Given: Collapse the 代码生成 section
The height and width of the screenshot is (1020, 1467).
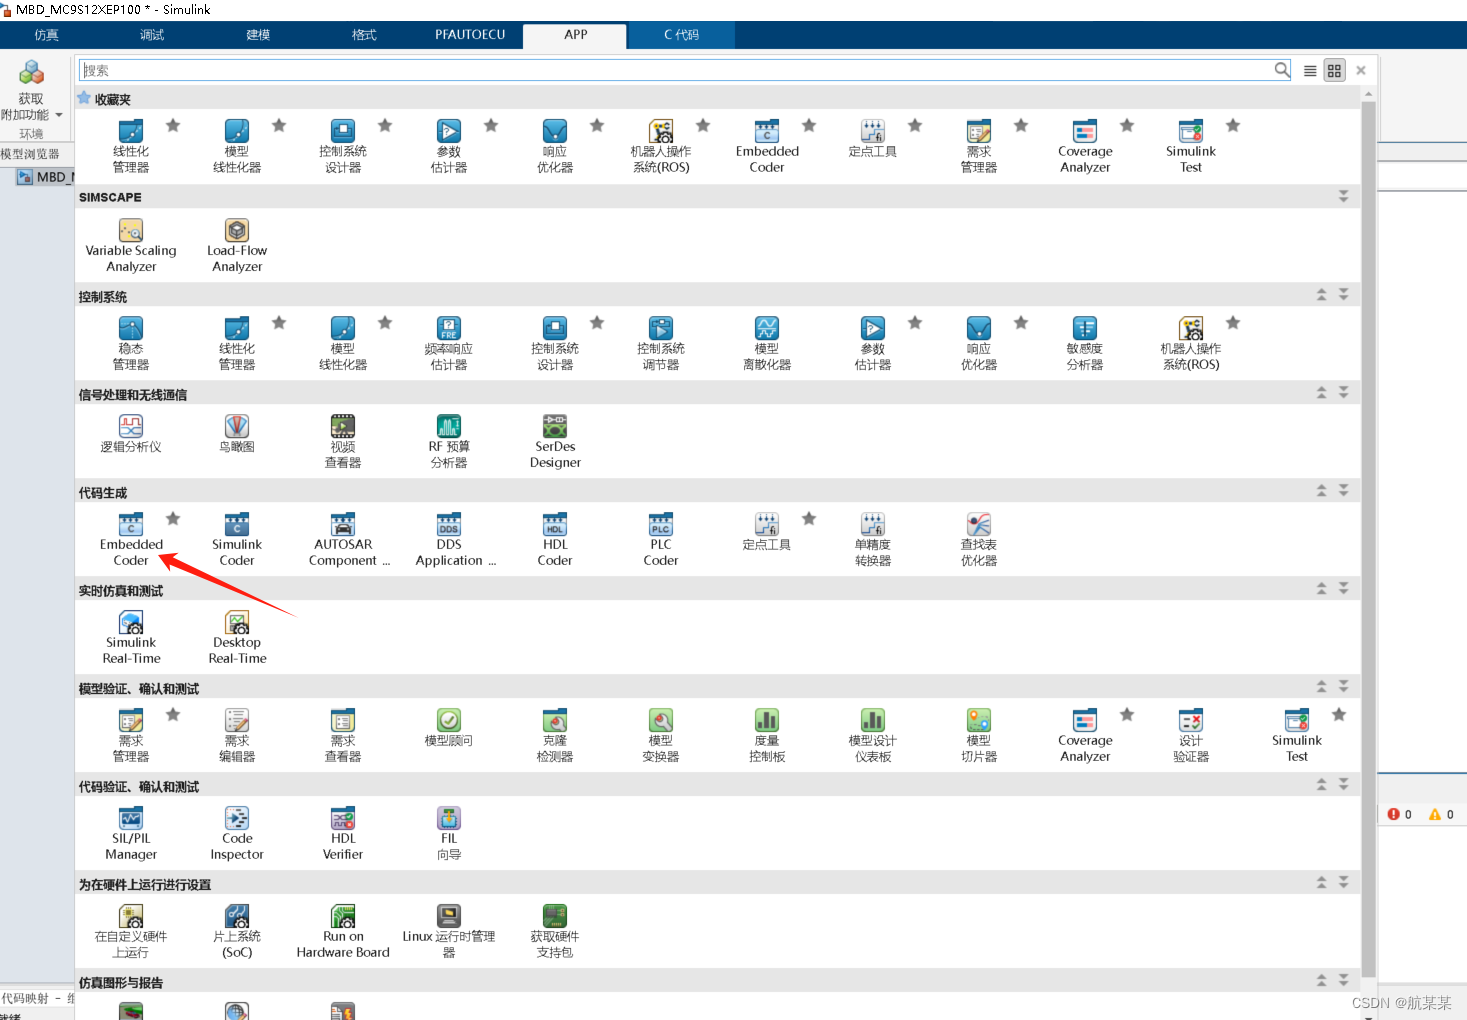Looking at the screenshot, I should pos(1322,491).
